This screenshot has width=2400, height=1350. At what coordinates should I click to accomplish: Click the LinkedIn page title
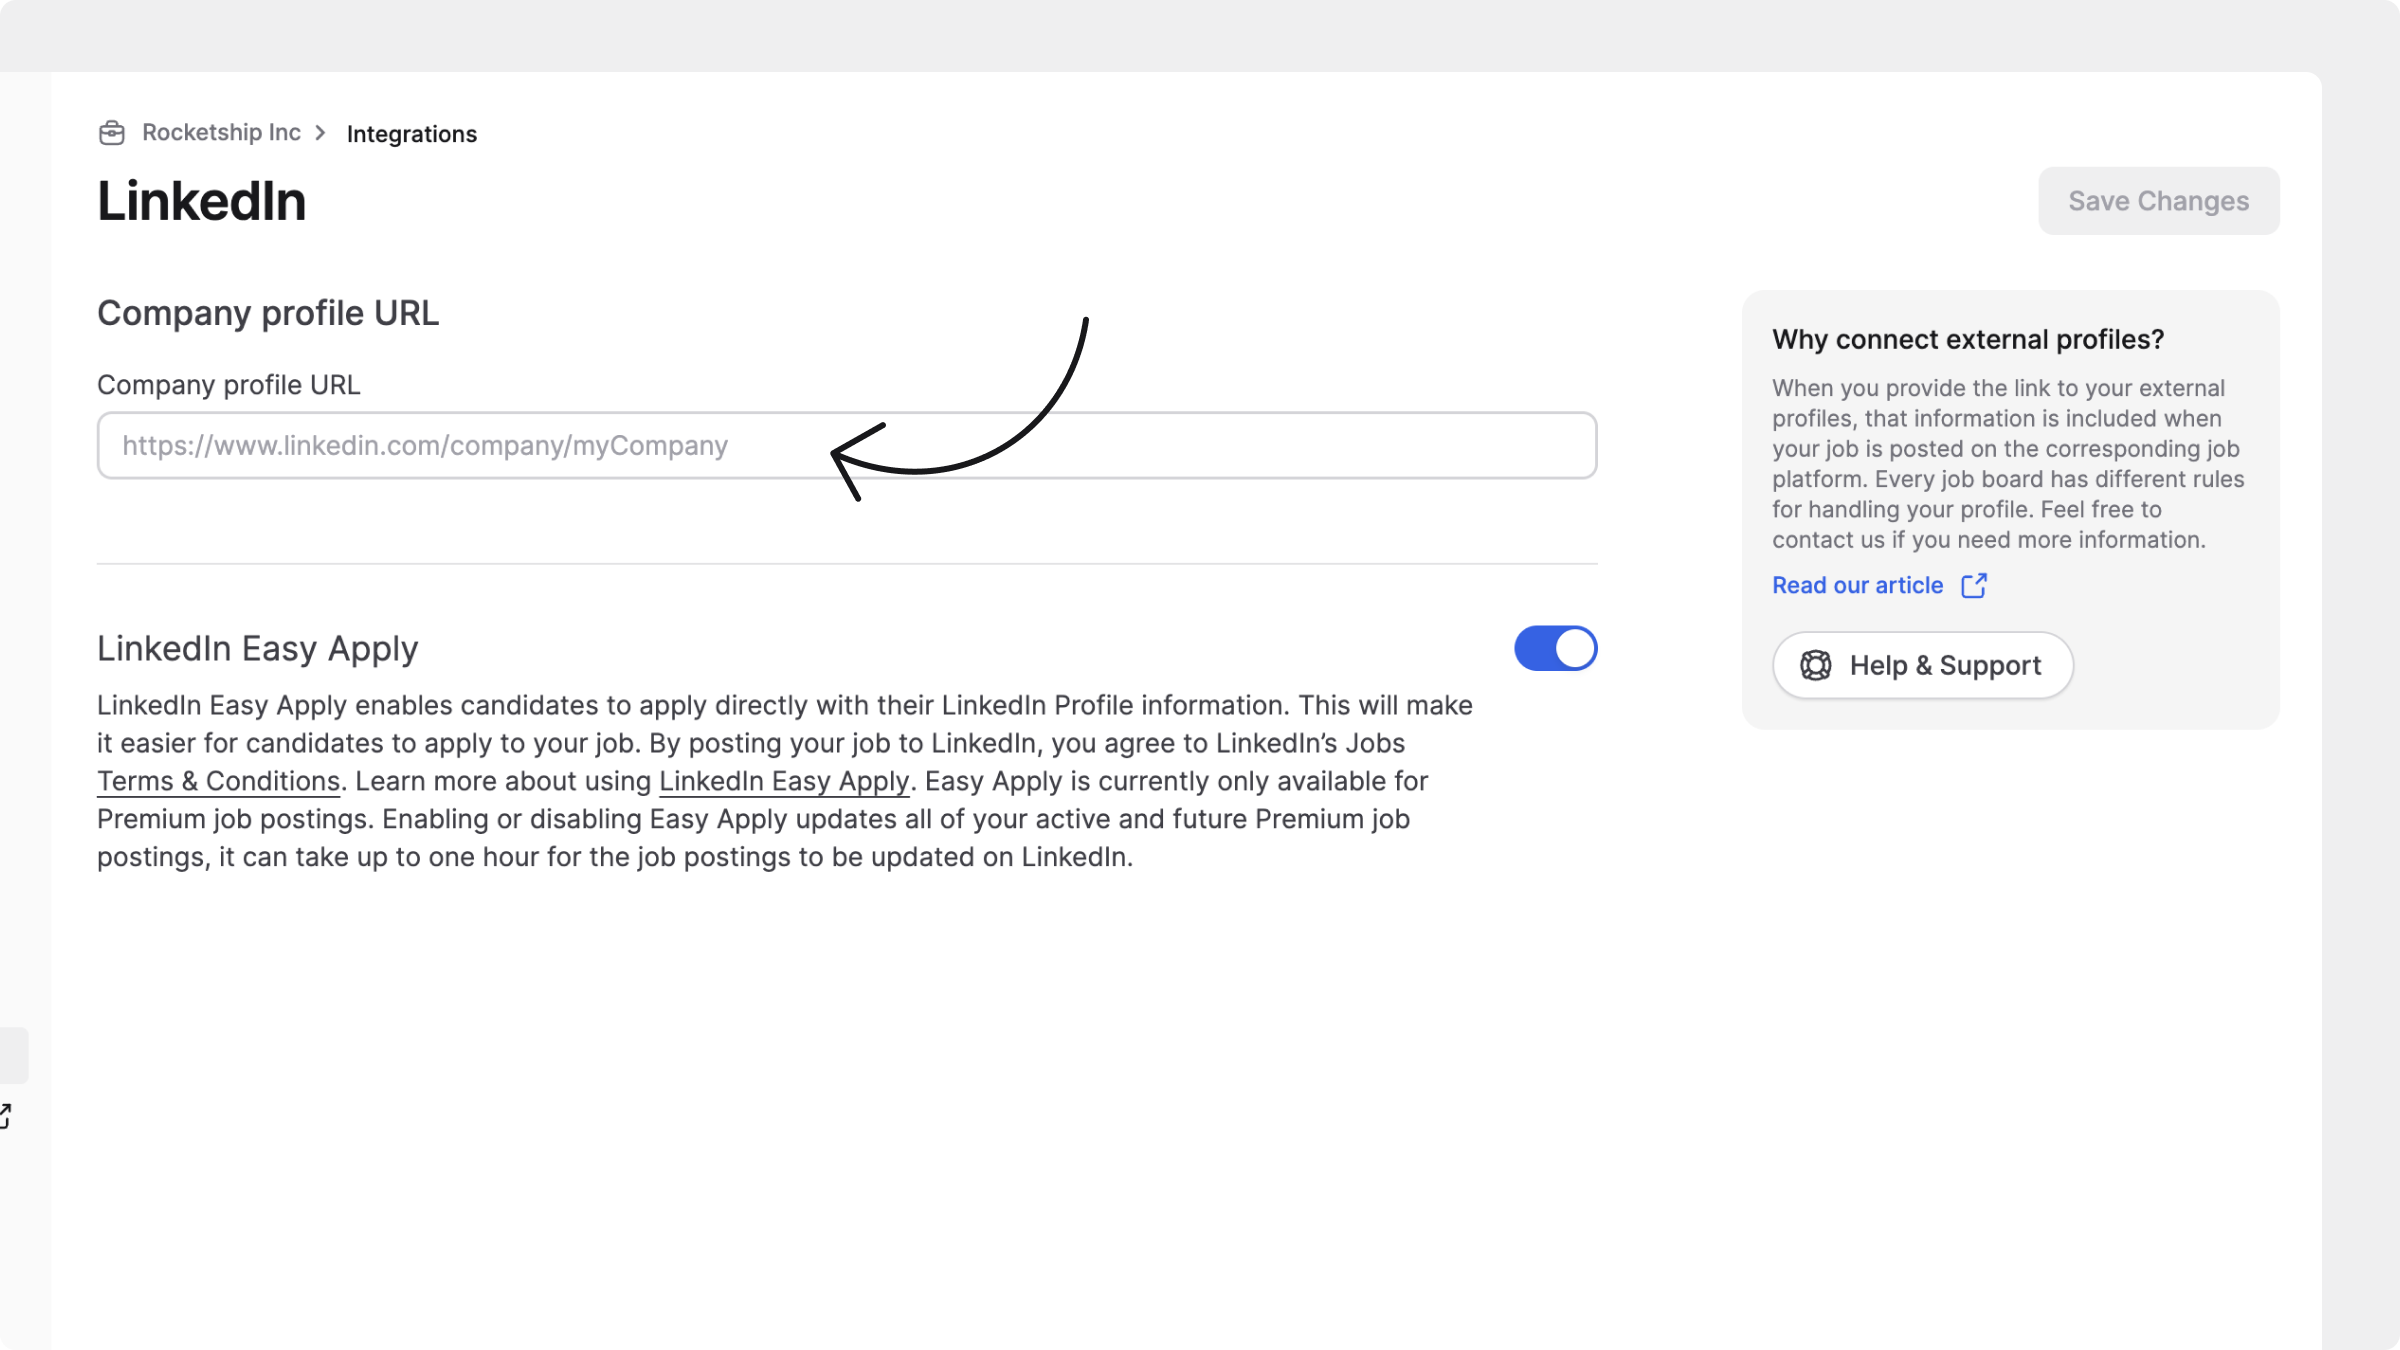pos(202,202)
